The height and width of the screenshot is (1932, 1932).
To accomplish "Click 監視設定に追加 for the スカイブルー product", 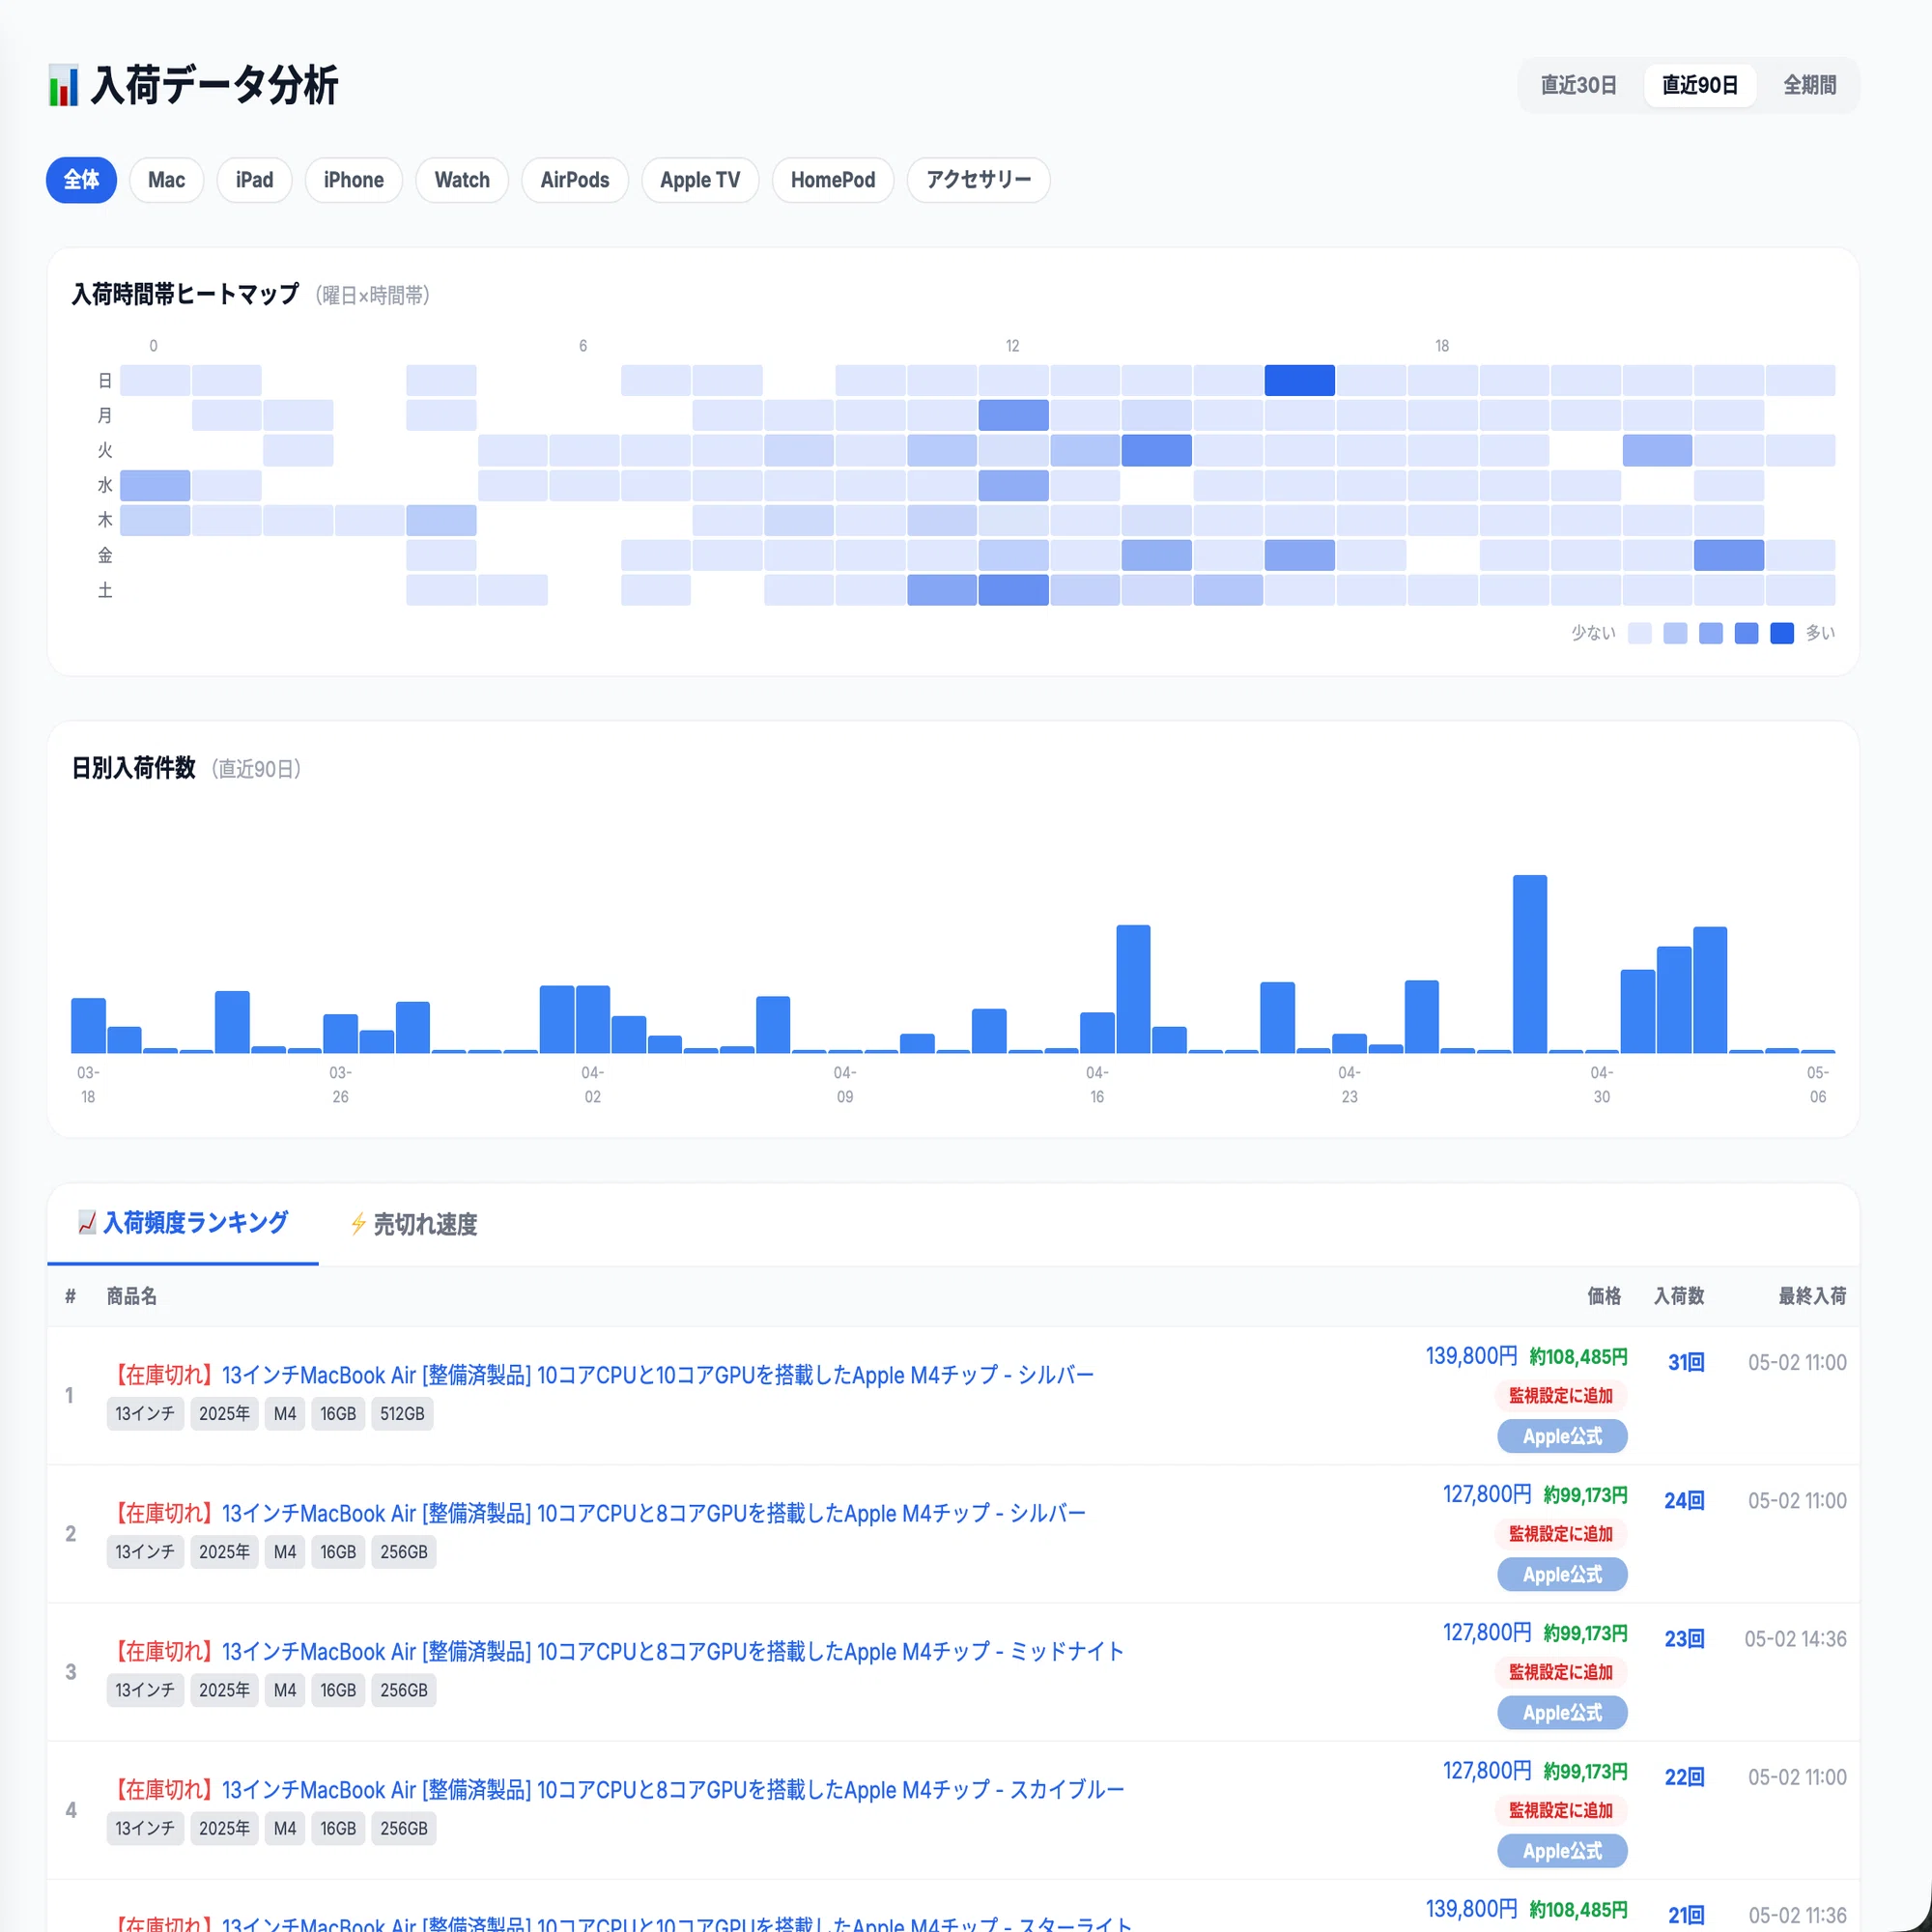I will 1561,1809.
